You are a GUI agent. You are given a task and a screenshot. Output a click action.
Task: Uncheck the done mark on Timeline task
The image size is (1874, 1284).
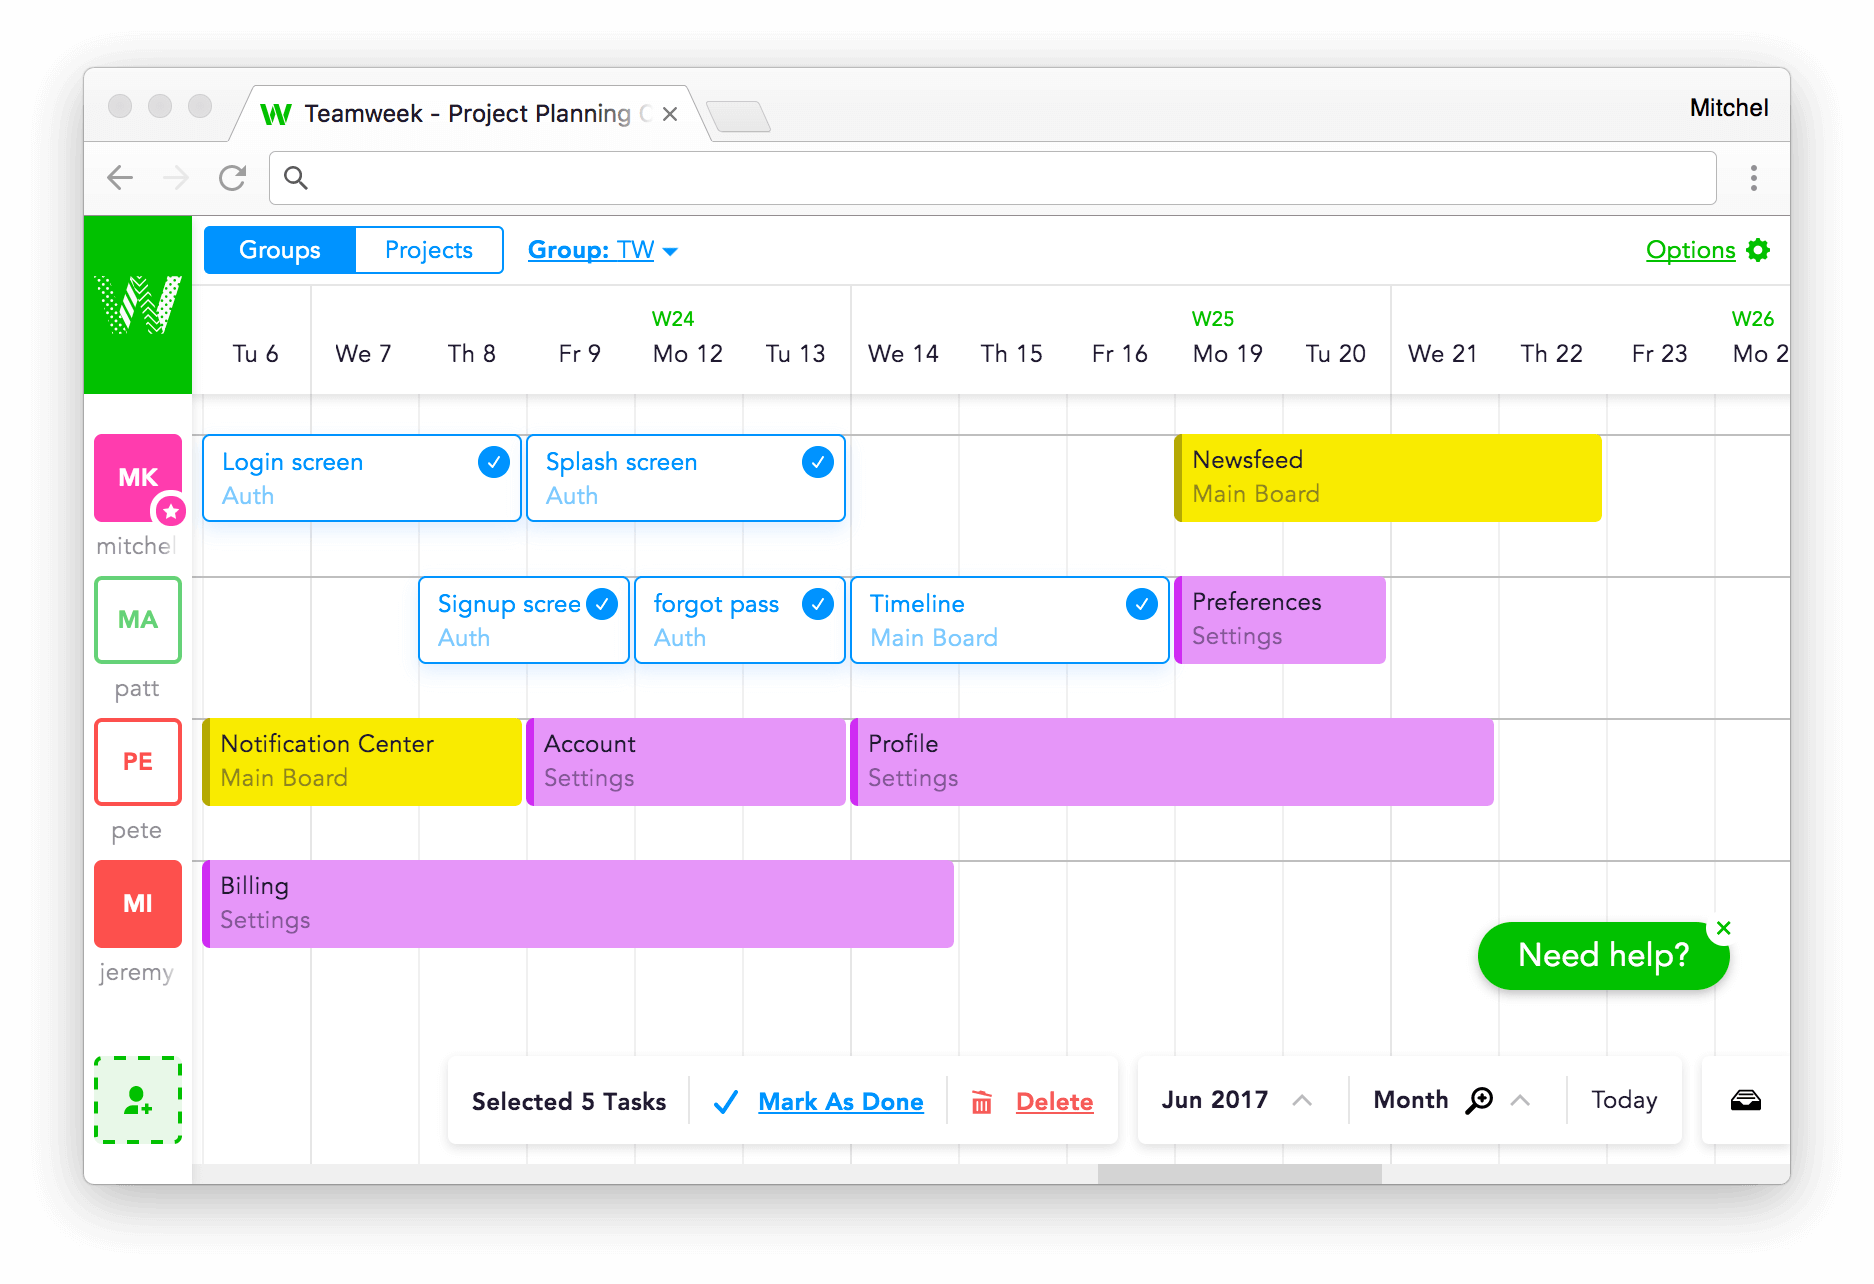point(1141,604)
